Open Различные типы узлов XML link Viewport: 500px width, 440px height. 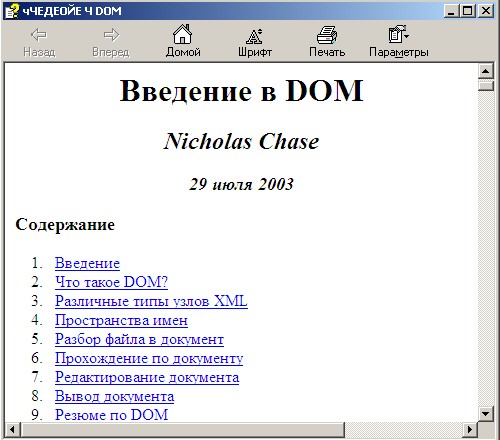(x=151, y=301)
